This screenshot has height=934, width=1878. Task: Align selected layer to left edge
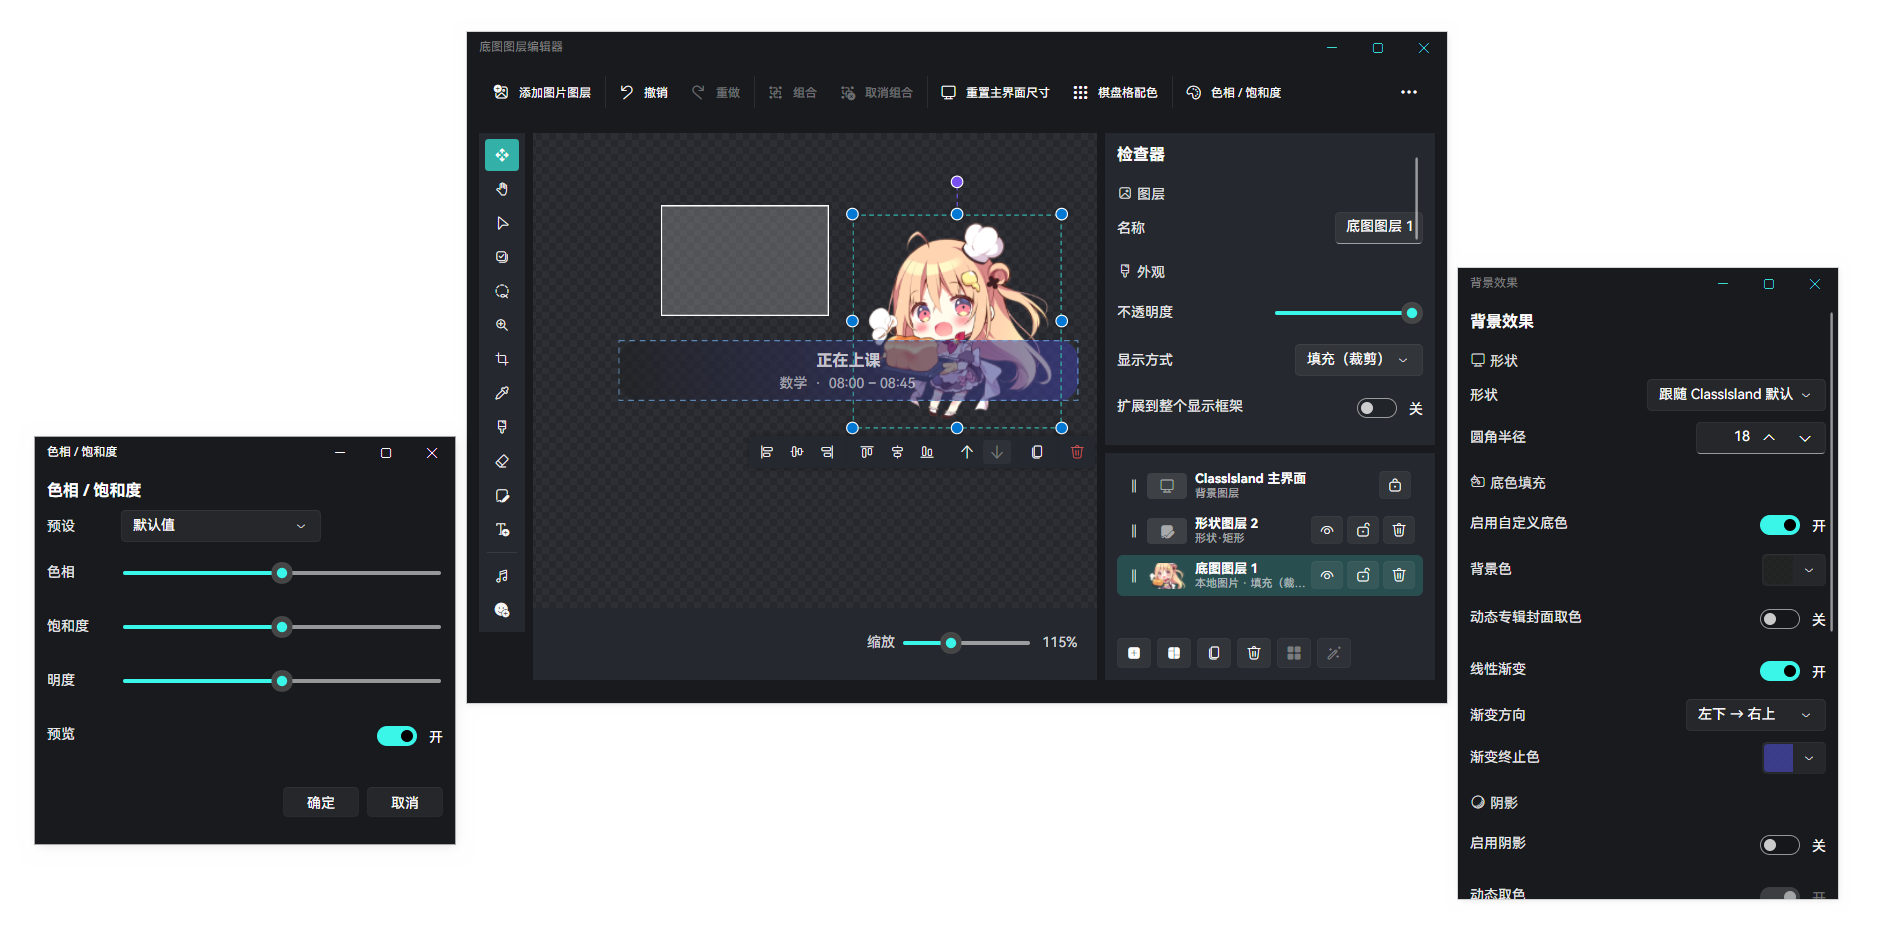767,452
